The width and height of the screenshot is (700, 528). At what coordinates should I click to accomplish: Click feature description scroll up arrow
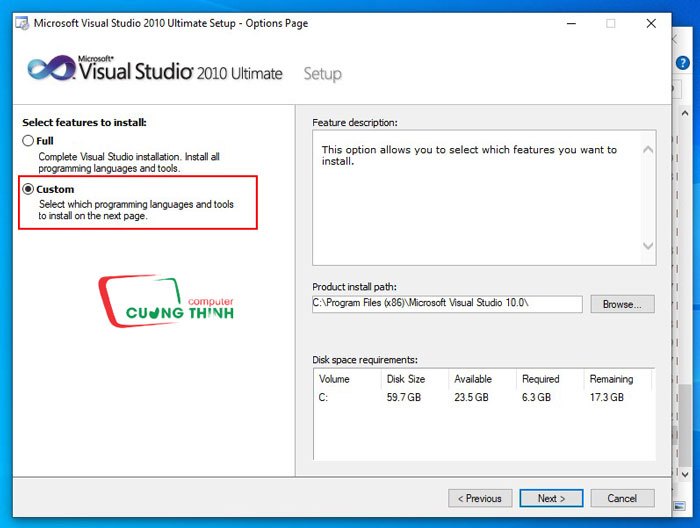click(x=648, y=150)
